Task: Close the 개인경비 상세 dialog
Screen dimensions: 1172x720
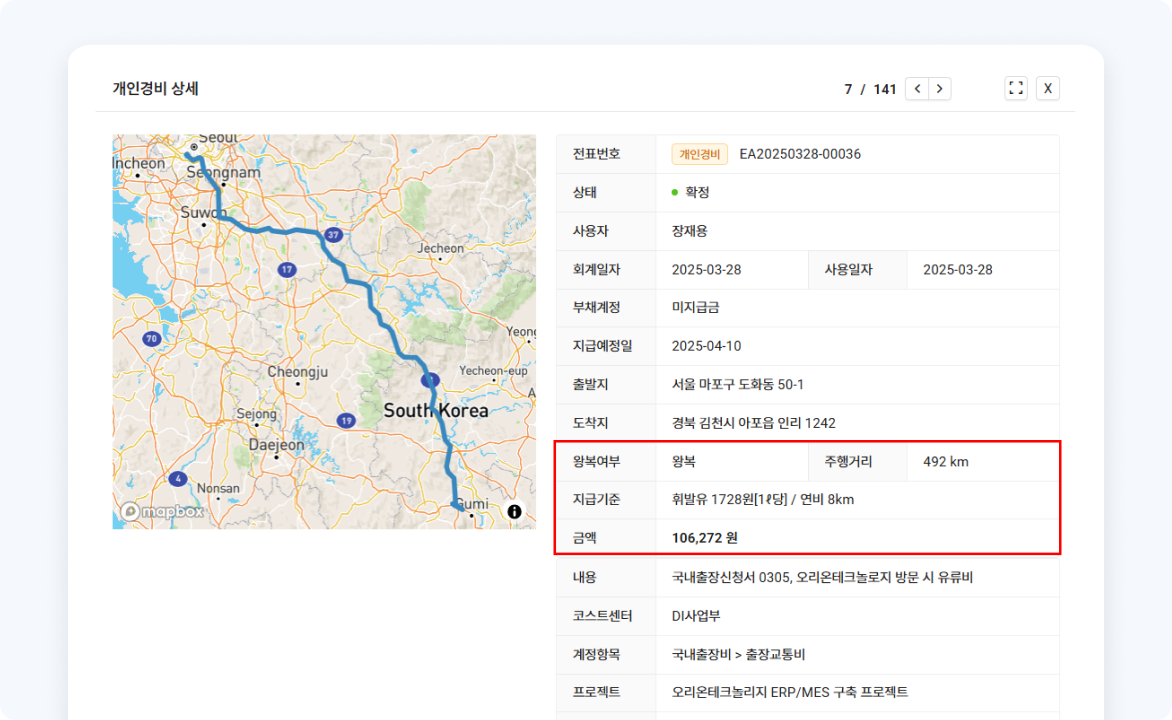Action: click(x=1047, y=88)
